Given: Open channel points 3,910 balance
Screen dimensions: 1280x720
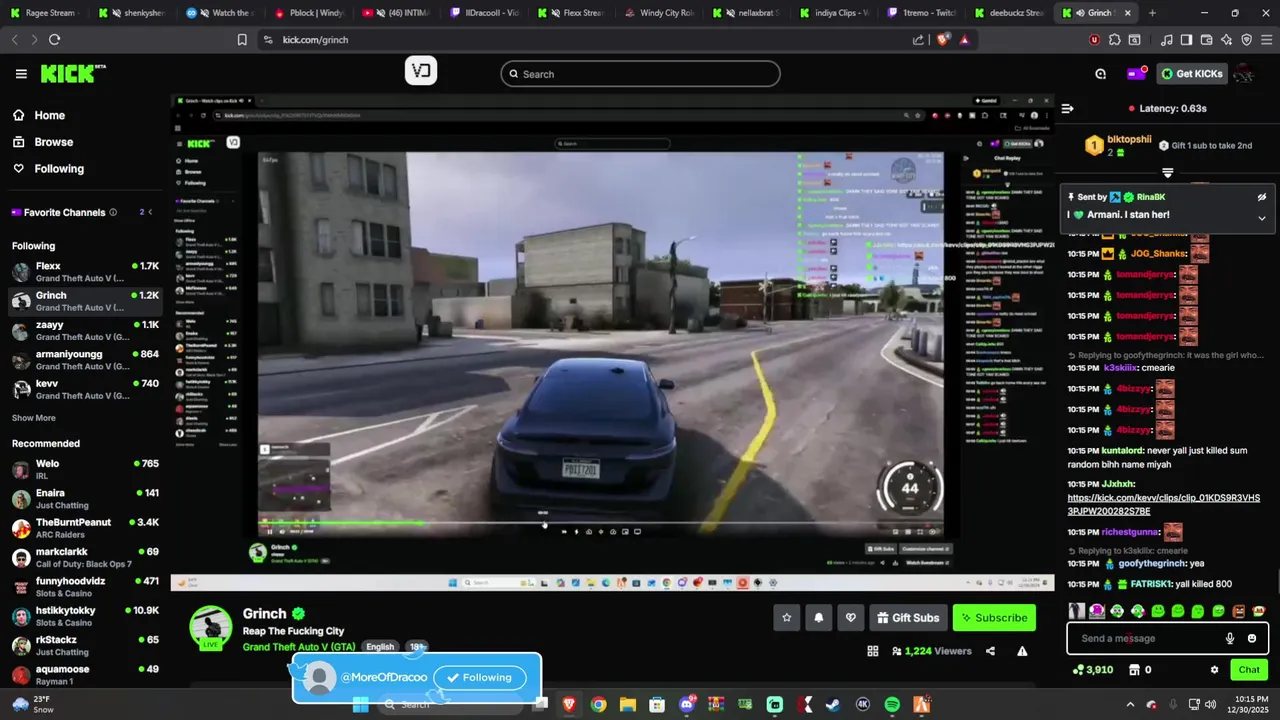Looking at the screenshot, I should pos(1092,670).
